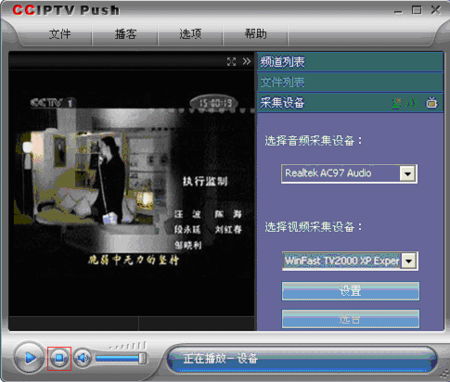This screenshot has width=450, height=382.
Task: Click the Stop button in playback controls
Action: coord(59,358)
